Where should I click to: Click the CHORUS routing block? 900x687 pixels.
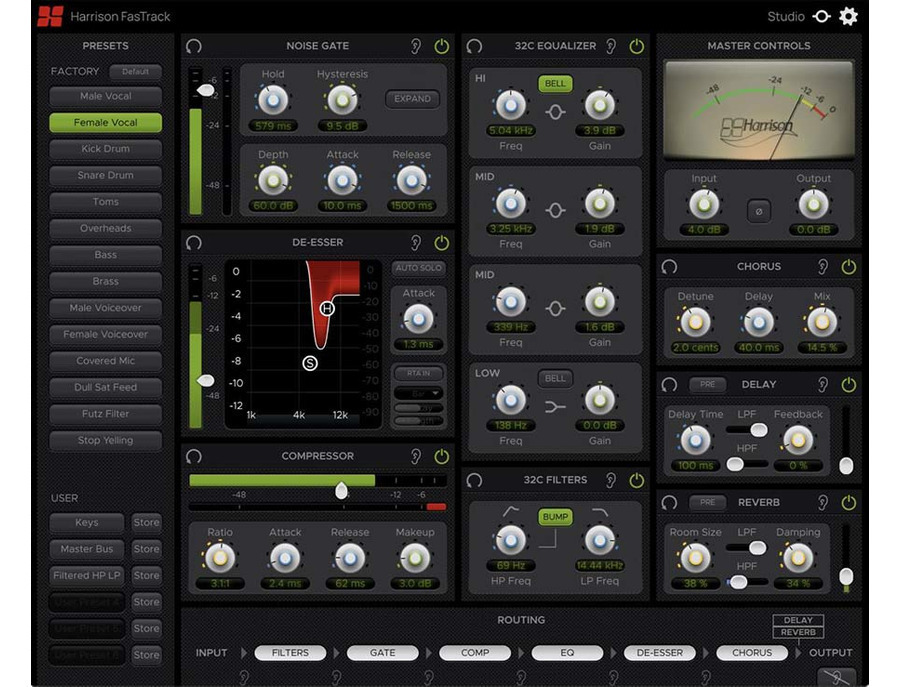(x=752, y=653)
